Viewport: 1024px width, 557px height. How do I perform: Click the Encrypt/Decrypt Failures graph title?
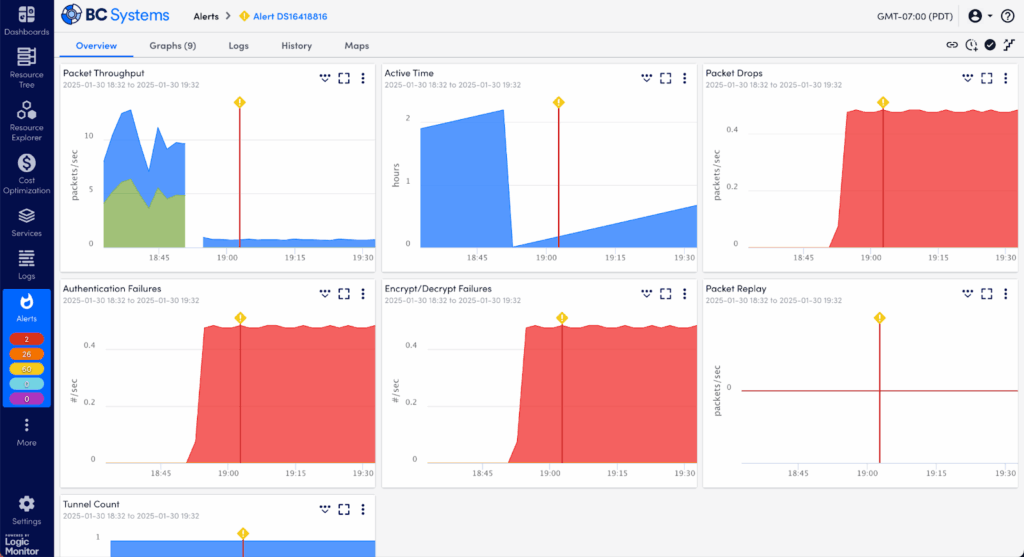click(438, 289)
